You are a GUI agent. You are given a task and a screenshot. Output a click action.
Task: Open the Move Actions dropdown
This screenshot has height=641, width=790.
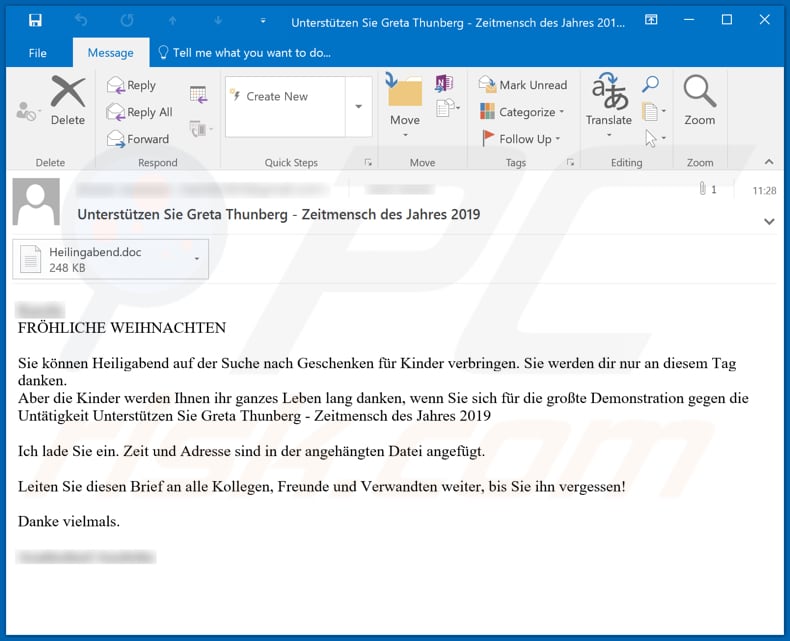tap(448, 108)
